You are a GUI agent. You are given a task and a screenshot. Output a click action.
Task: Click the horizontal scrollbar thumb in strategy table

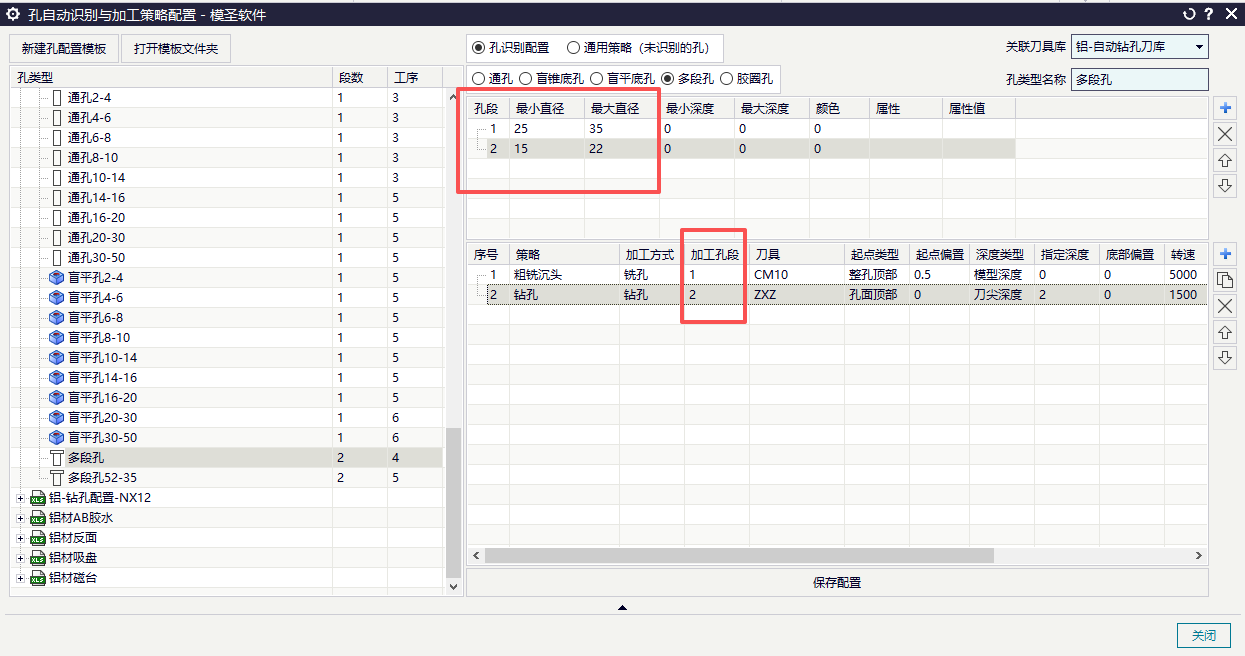[740, 555]
